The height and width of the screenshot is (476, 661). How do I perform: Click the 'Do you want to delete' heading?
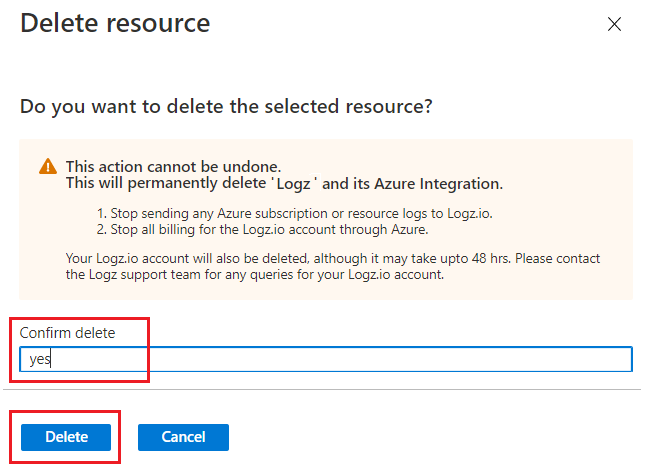coord(226,106)
